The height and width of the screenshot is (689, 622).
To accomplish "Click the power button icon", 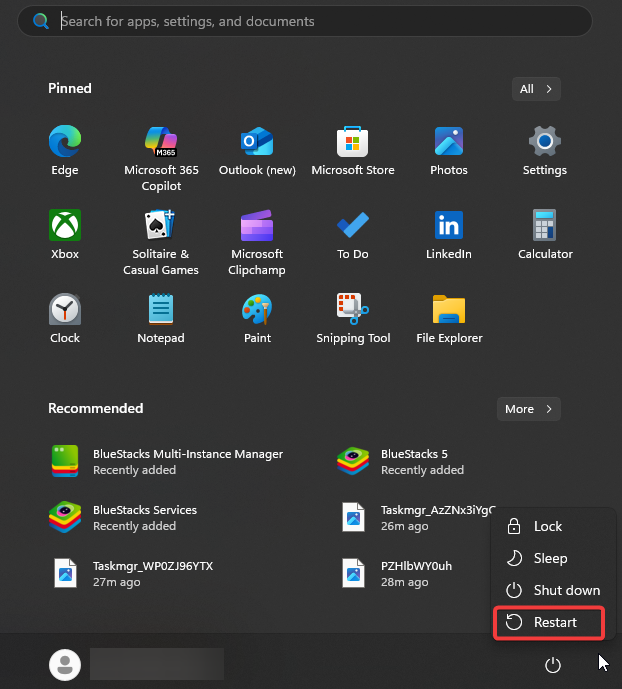I will (x=553, y=665).
